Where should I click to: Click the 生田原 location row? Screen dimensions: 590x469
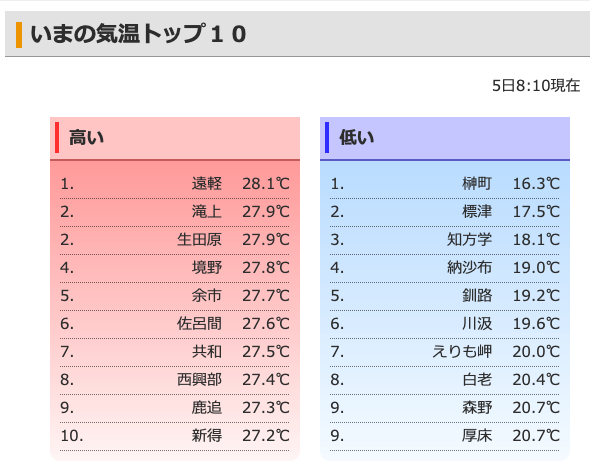coord(175,240)
